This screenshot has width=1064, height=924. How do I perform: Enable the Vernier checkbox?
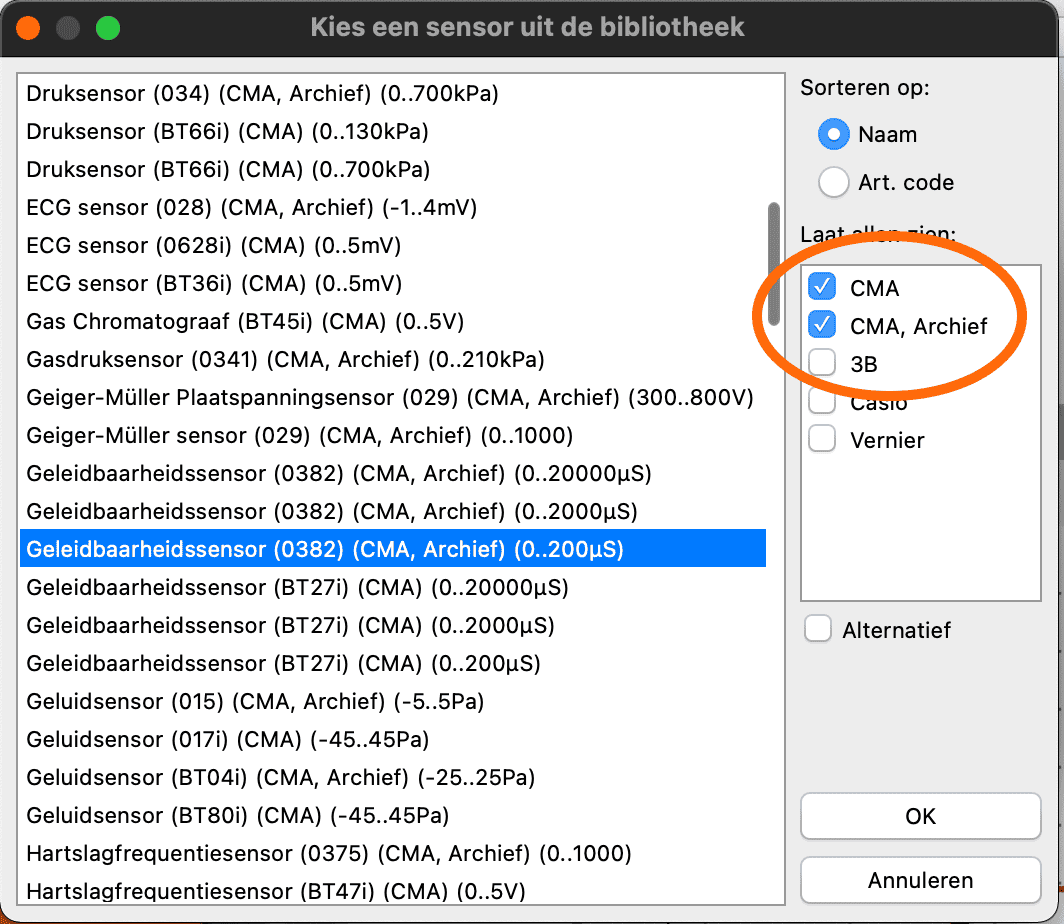click(x=822, y=440)
